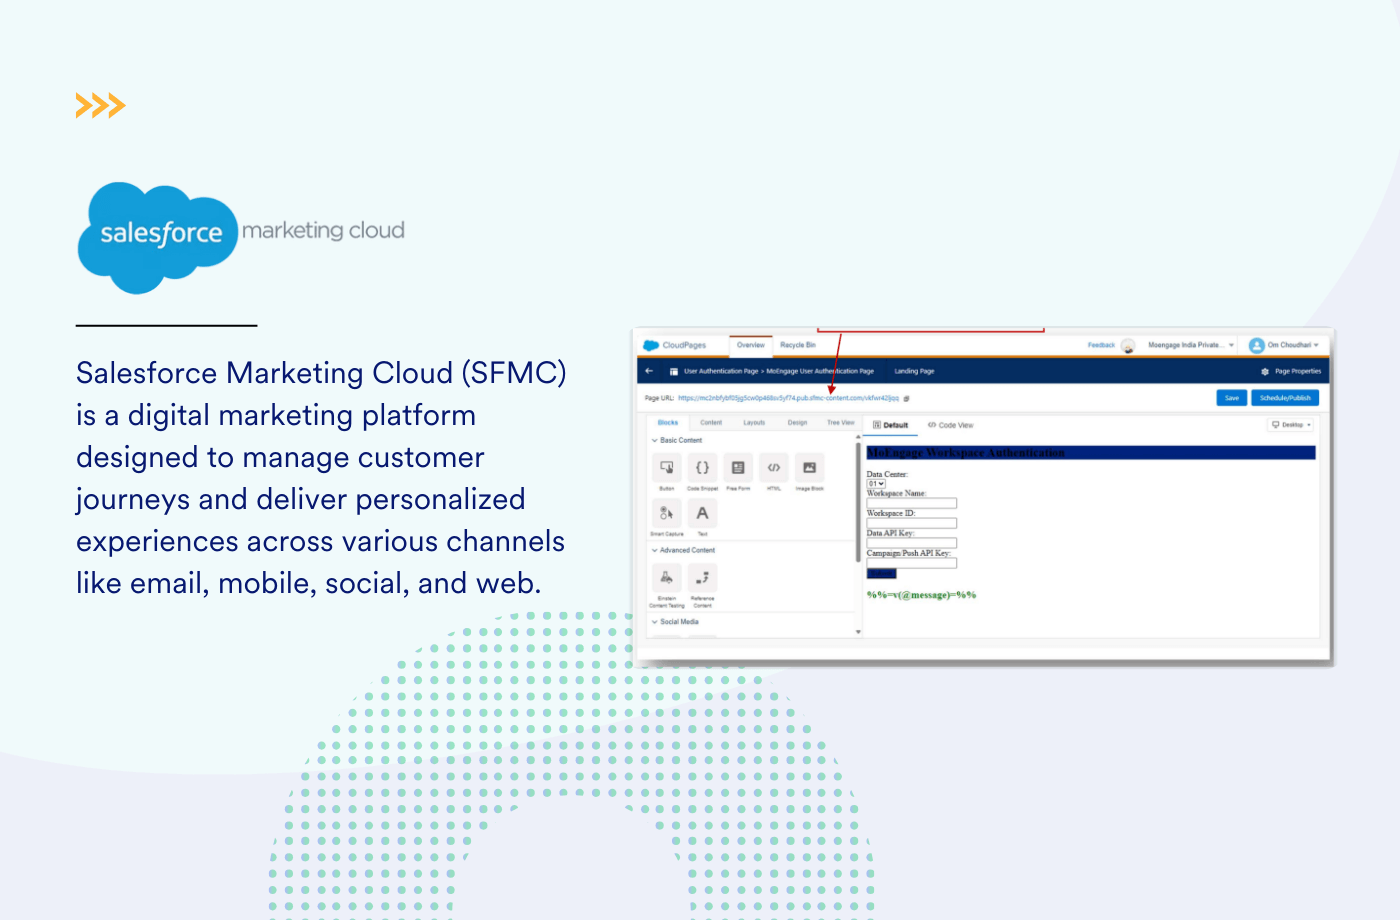This screenshot has width=1400, height=920.
Task: Click the %%=v(@message)=%% text
Action: point(921,595)
